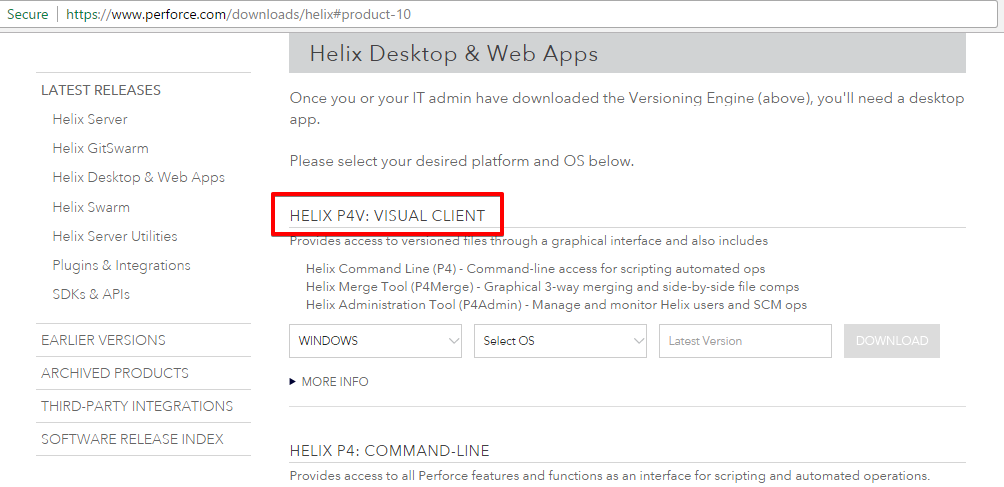This screenshot has height=487, width=1004.
Task: Click 'Provides access to versioned files' text
Action: tap(529, 241)
